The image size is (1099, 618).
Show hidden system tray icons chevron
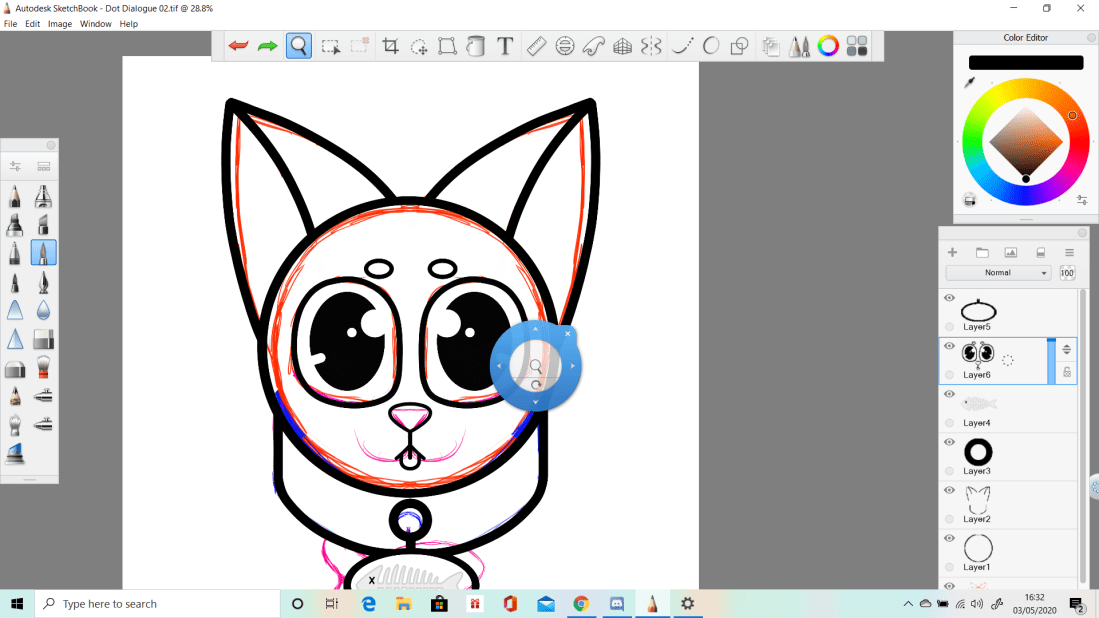[x=908, y=604]
